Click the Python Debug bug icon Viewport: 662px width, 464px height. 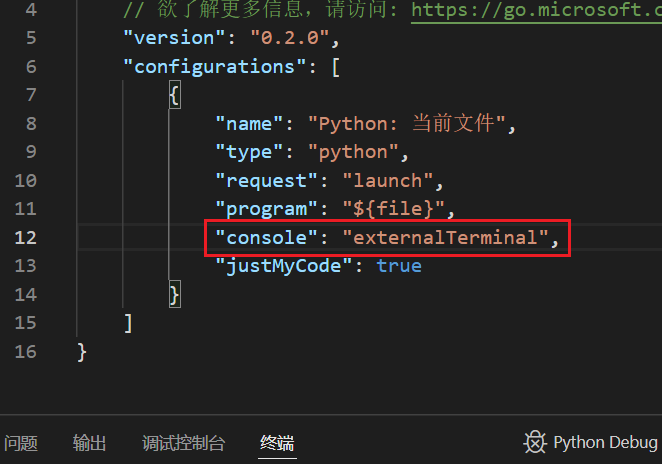pos(535,443)
